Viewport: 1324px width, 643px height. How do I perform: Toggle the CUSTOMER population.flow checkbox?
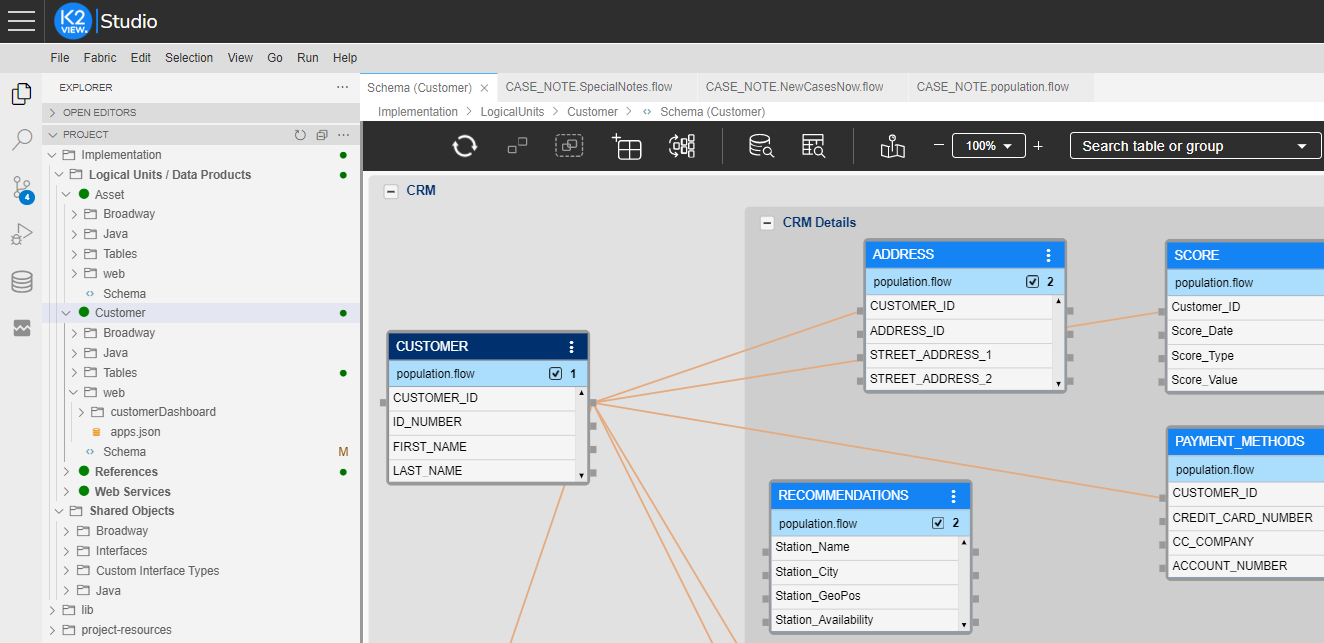pos(555,374)
